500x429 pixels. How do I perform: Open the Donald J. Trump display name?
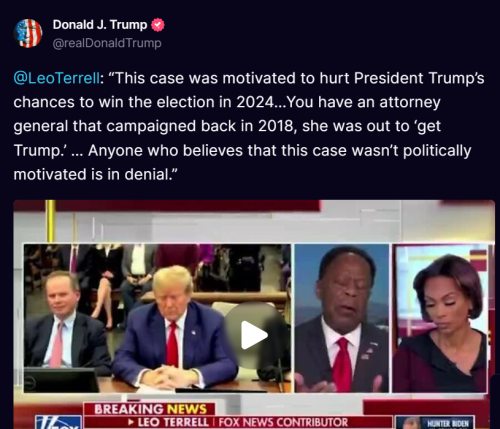100,25
